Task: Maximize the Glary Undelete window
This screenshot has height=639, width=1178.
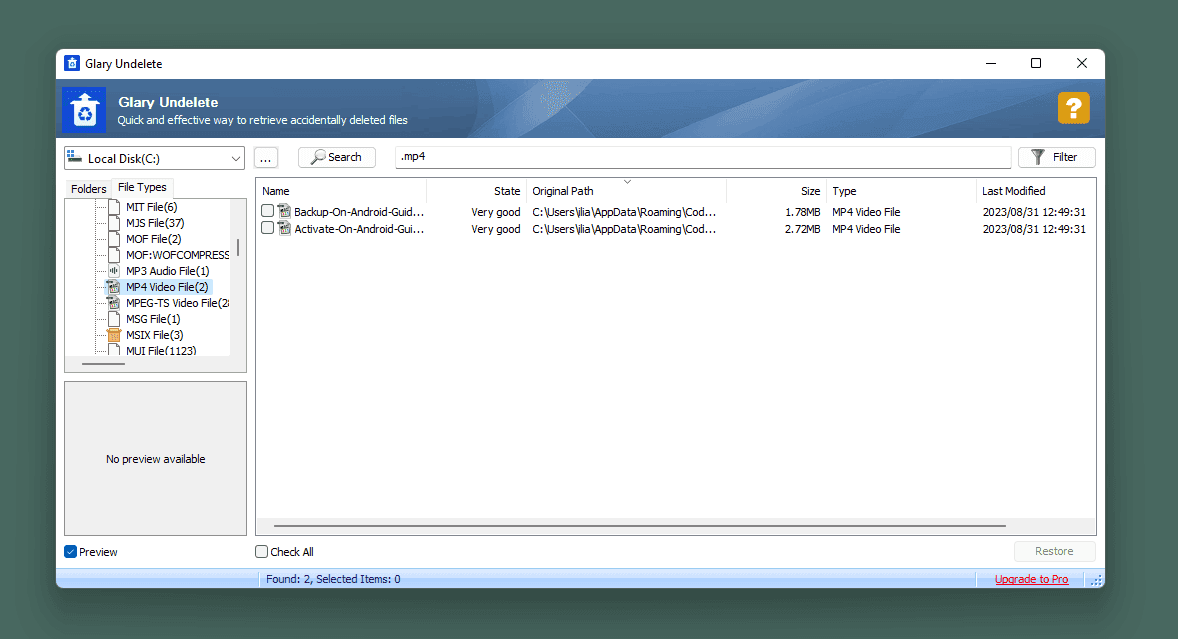Action: 1036,63
